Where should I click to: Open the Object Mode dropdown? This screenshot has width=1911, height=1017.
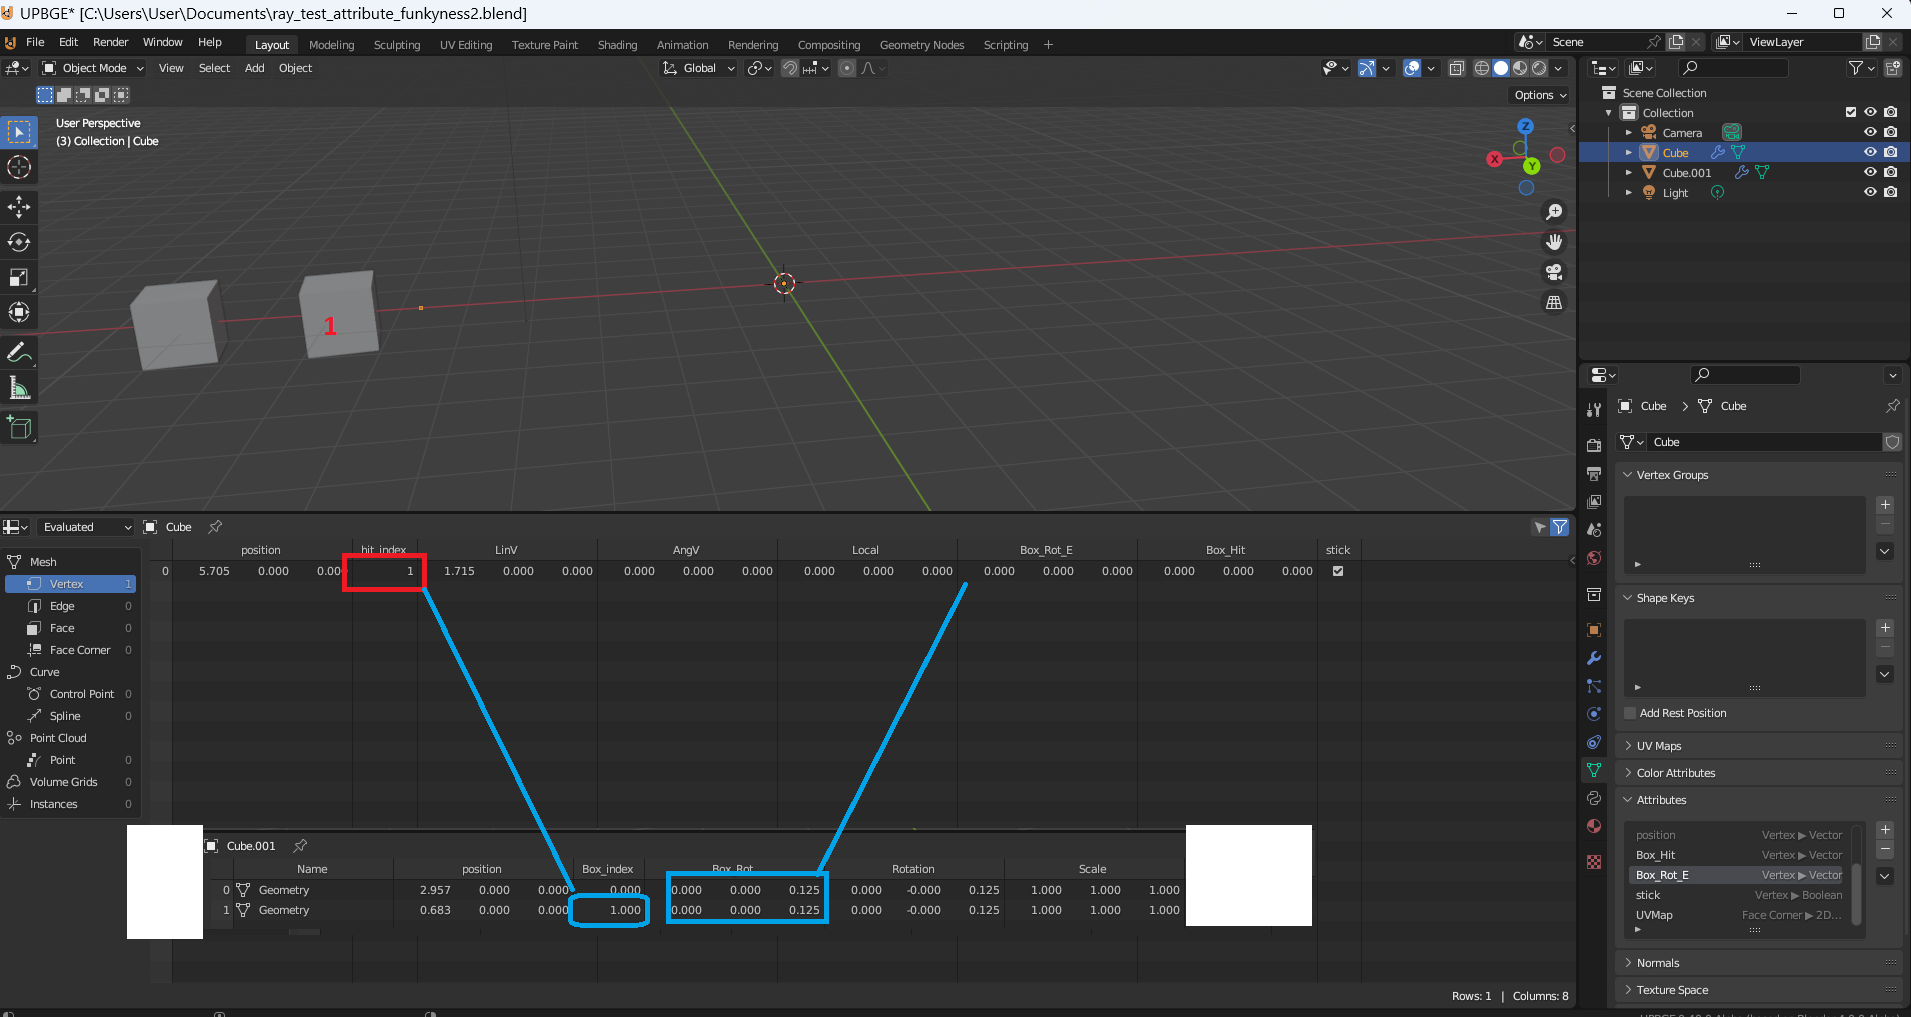93,68
